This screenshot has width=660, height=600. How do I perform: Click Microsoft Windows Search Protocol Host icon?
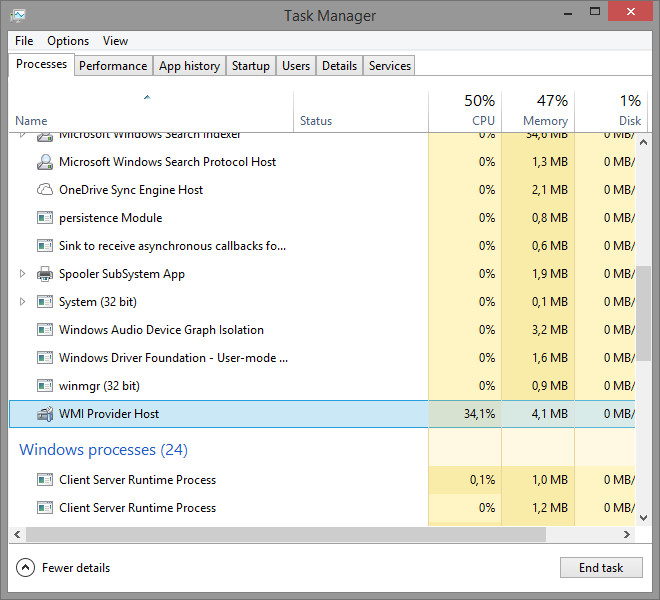pos(45,162)
